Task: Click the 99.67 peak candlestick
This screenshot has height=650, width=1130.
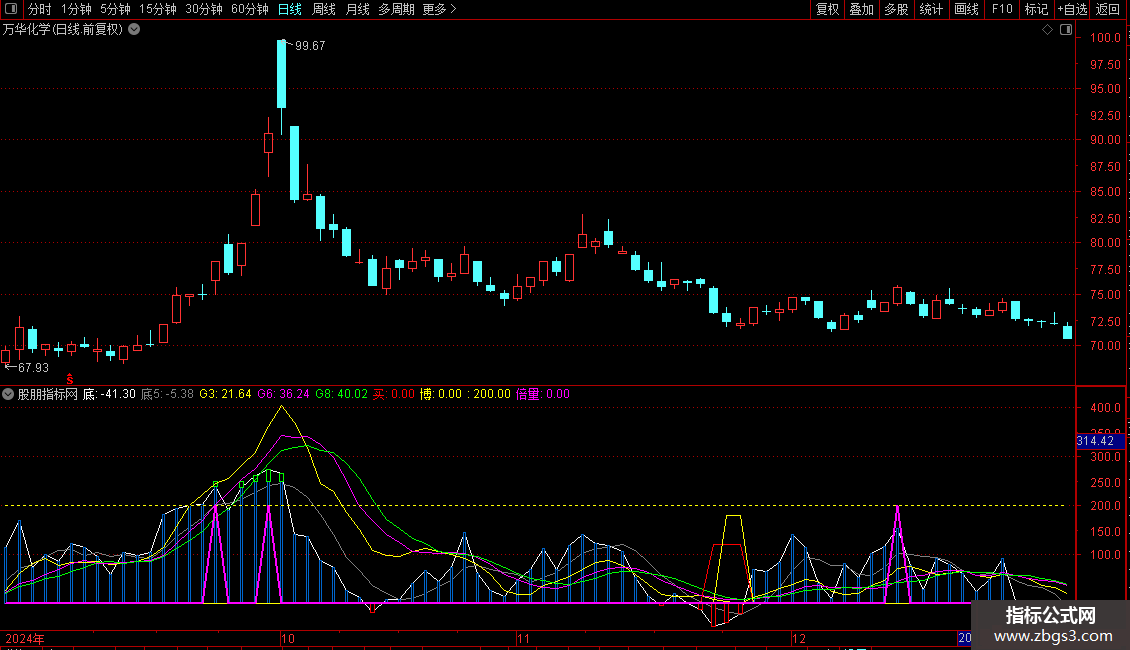Action: click(x=282, y=74)
